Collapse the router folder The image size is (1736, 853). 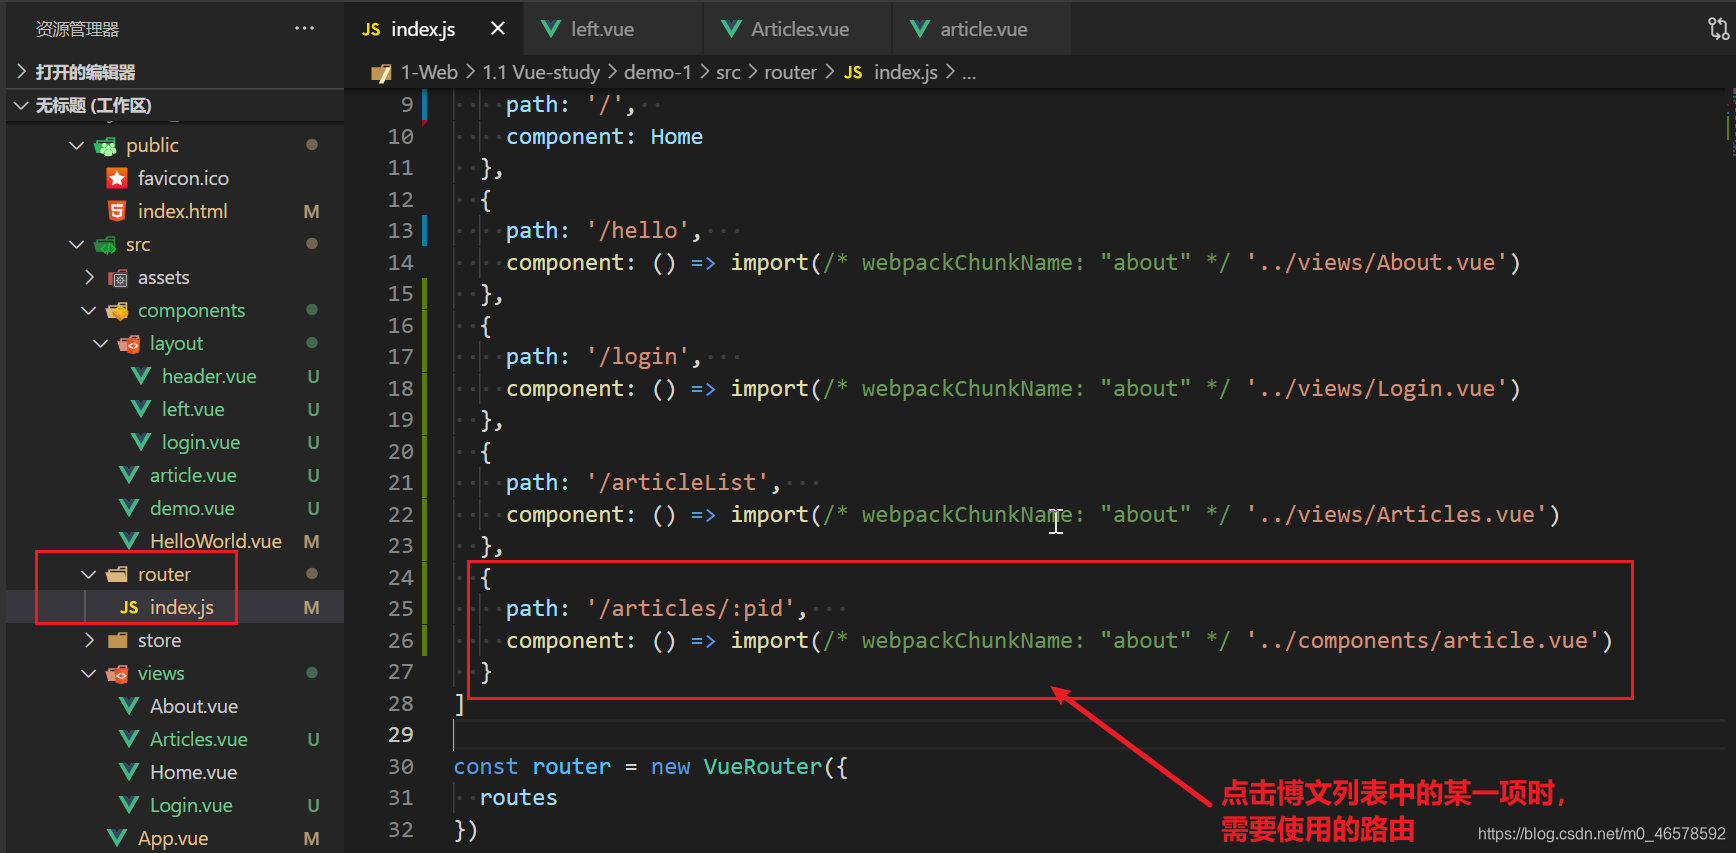coord(89,575)
